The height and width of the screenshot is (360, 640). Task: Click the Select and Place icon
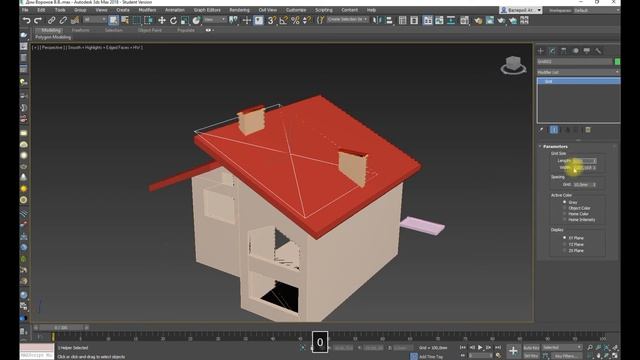196,20
